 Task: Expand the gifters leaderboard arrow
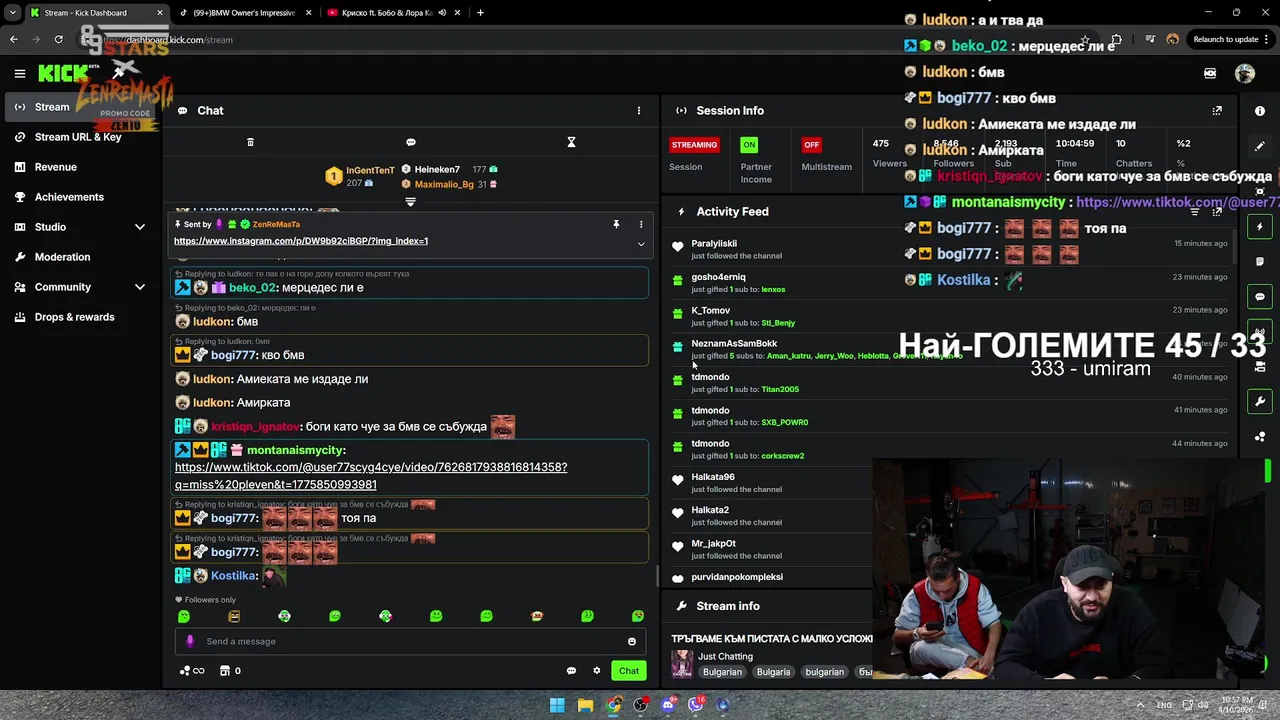click(410, 202)
